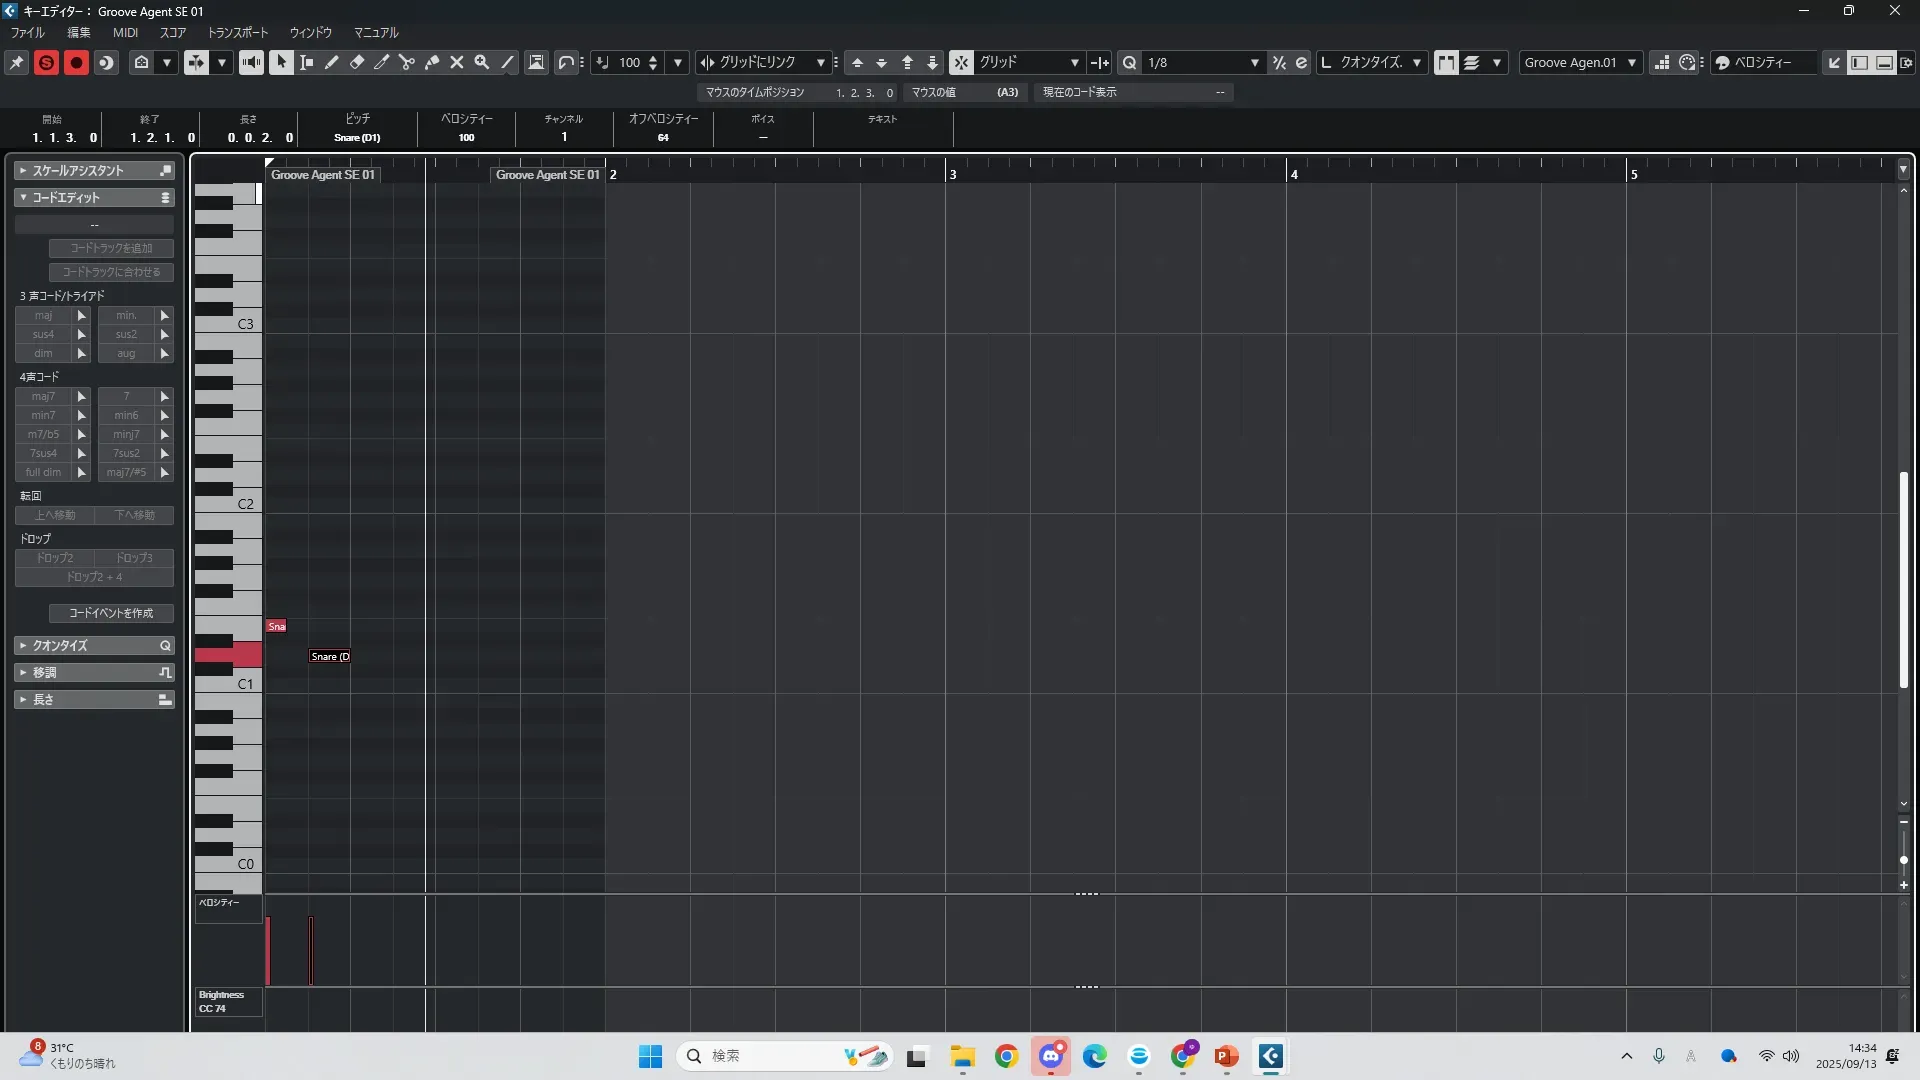Select the Object Selection arrow tool
Image resolution: width=1920 pixels, height=1080 pixels.
(x=282, y=62)
